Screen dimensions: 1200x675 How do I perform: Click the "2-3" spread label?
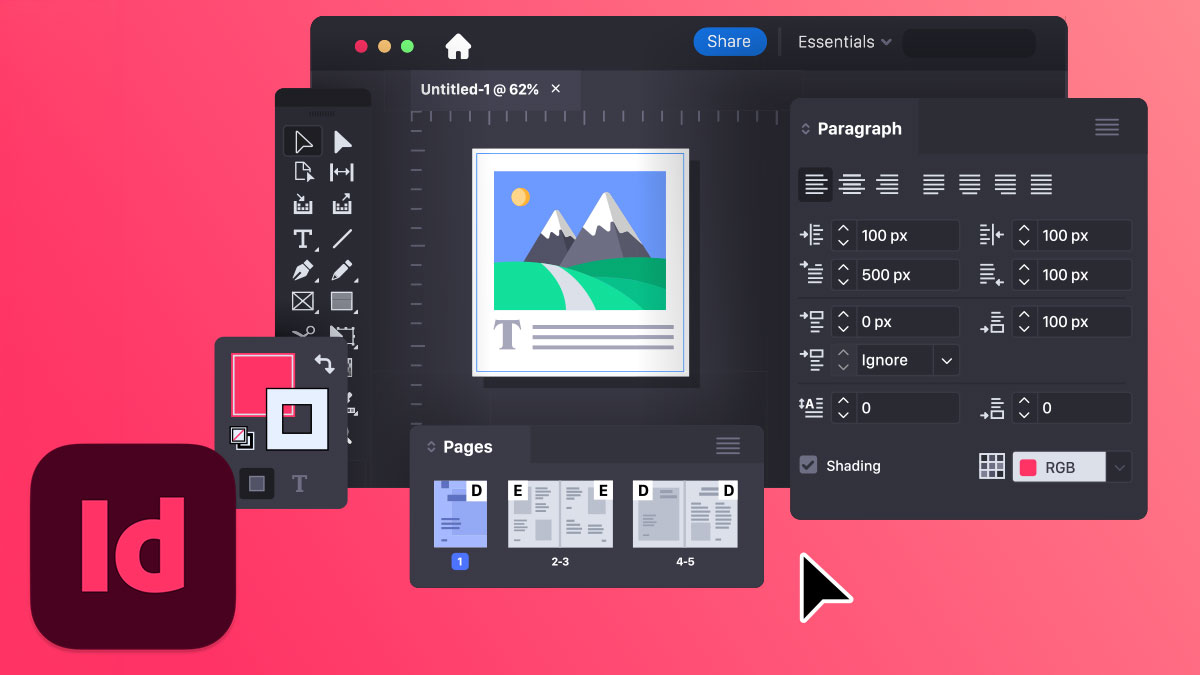(560, 562)
